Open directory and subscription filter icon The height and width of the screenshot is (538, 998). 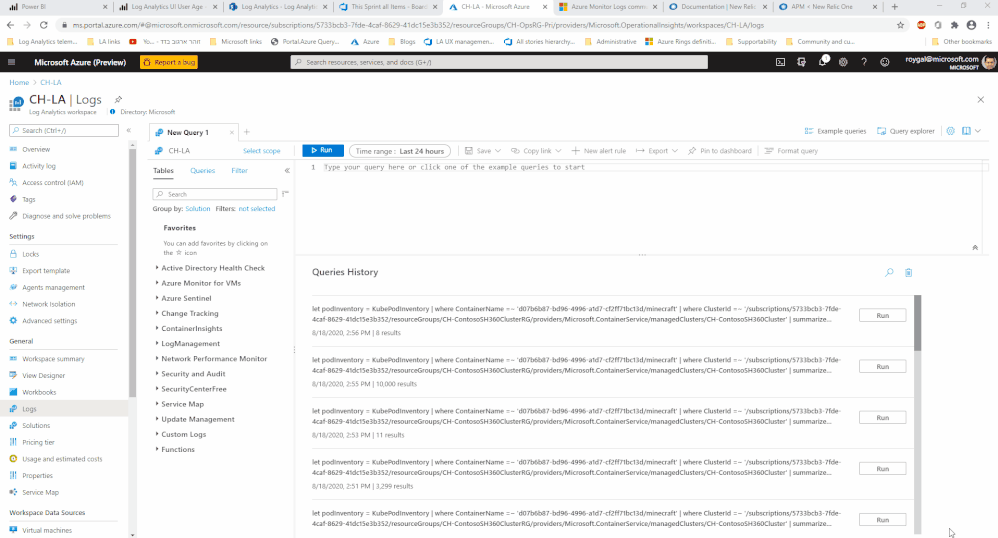click(x=801, y=62)
